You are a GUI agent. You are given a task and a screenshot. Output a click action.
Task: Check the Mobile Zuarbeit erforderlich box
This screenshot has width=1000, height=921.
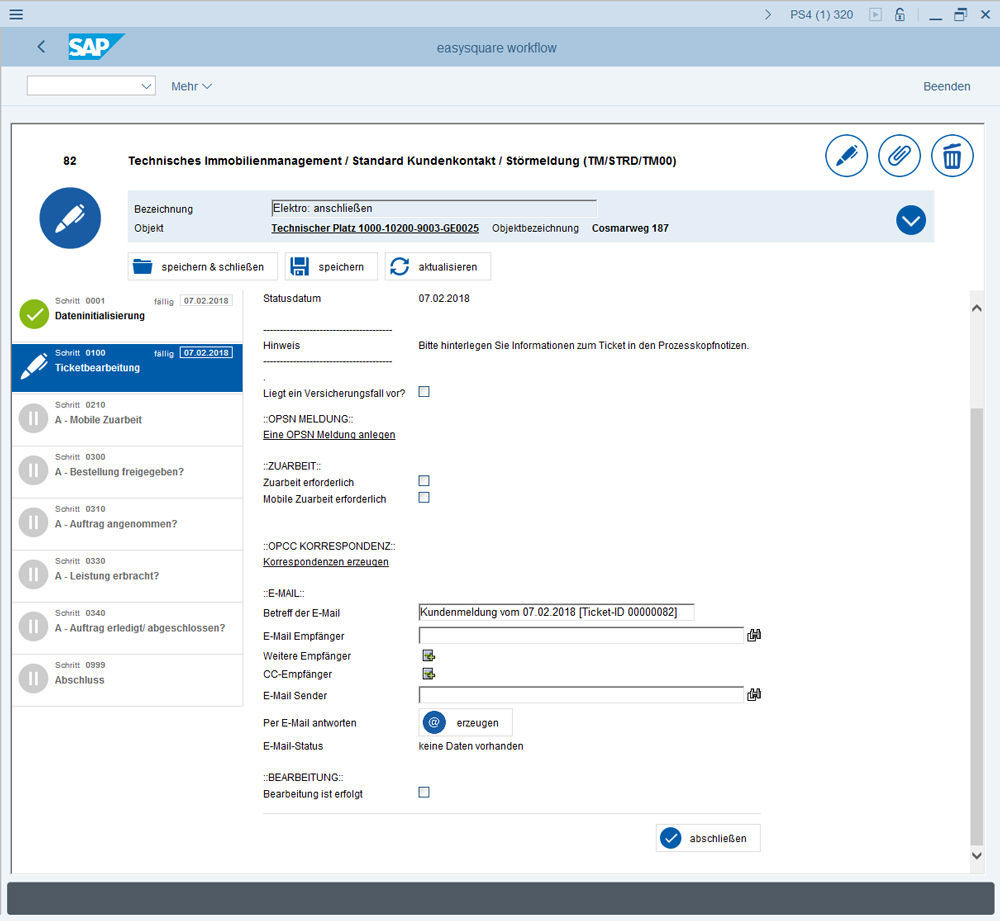424,498
